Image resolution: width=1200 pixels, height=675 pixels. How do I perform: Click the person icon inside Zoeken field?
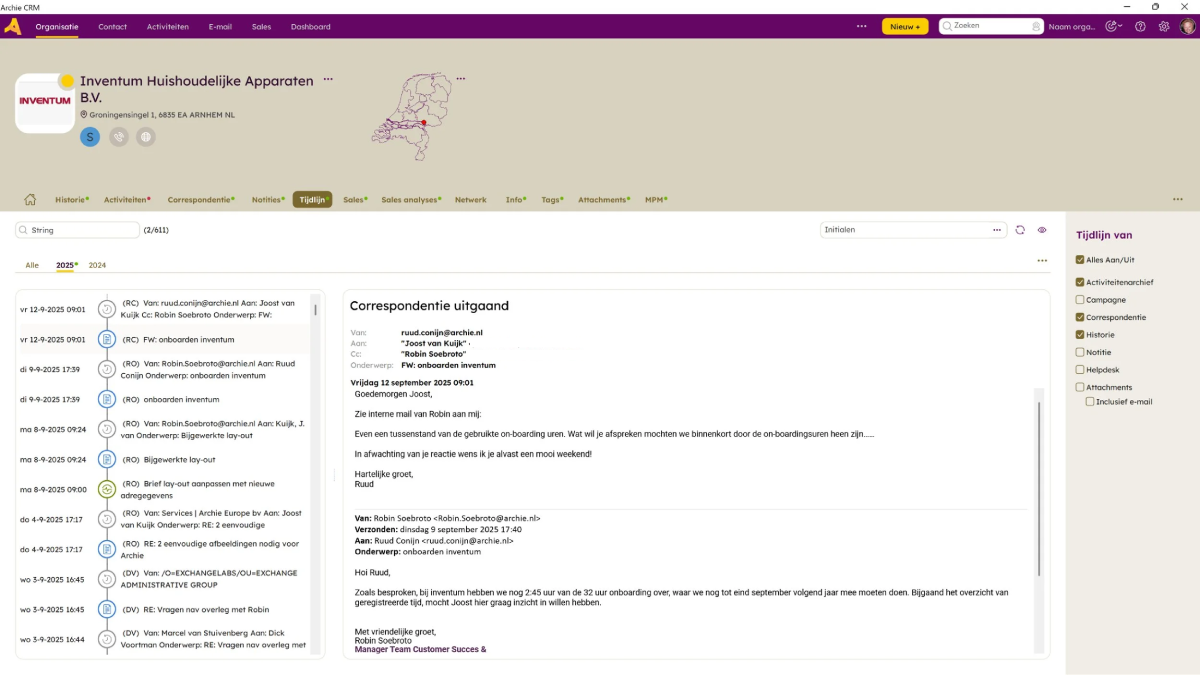pyautogui.click(x=1036, y=26)
